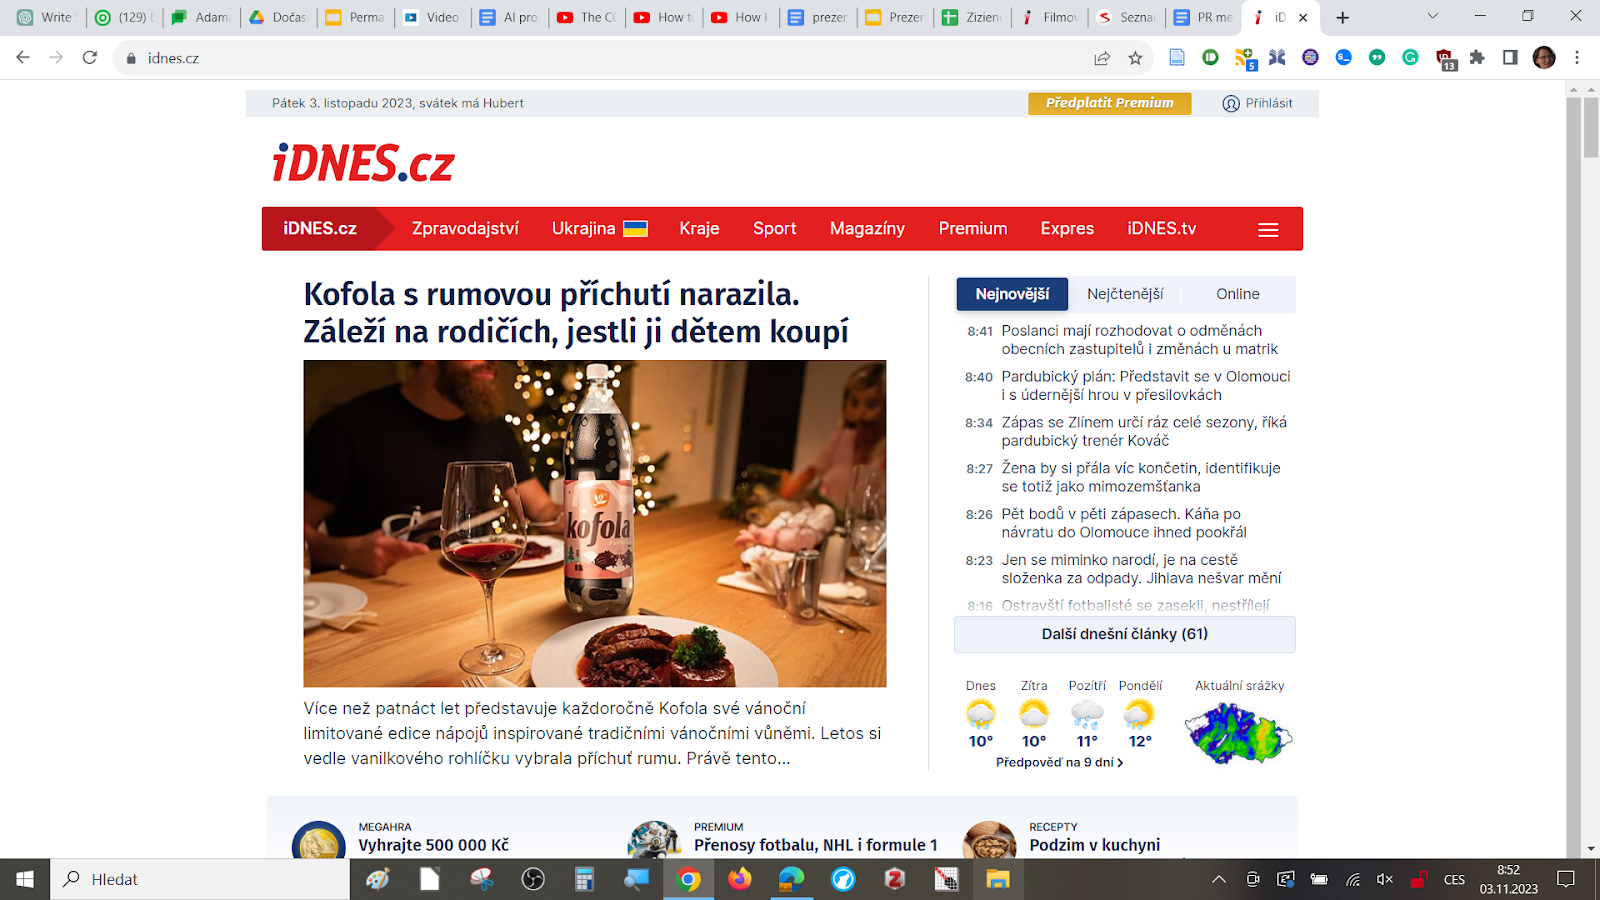Open the notifications center icon
The width and height of the screenshot is (1600, 900).
tap(1566, 879)
